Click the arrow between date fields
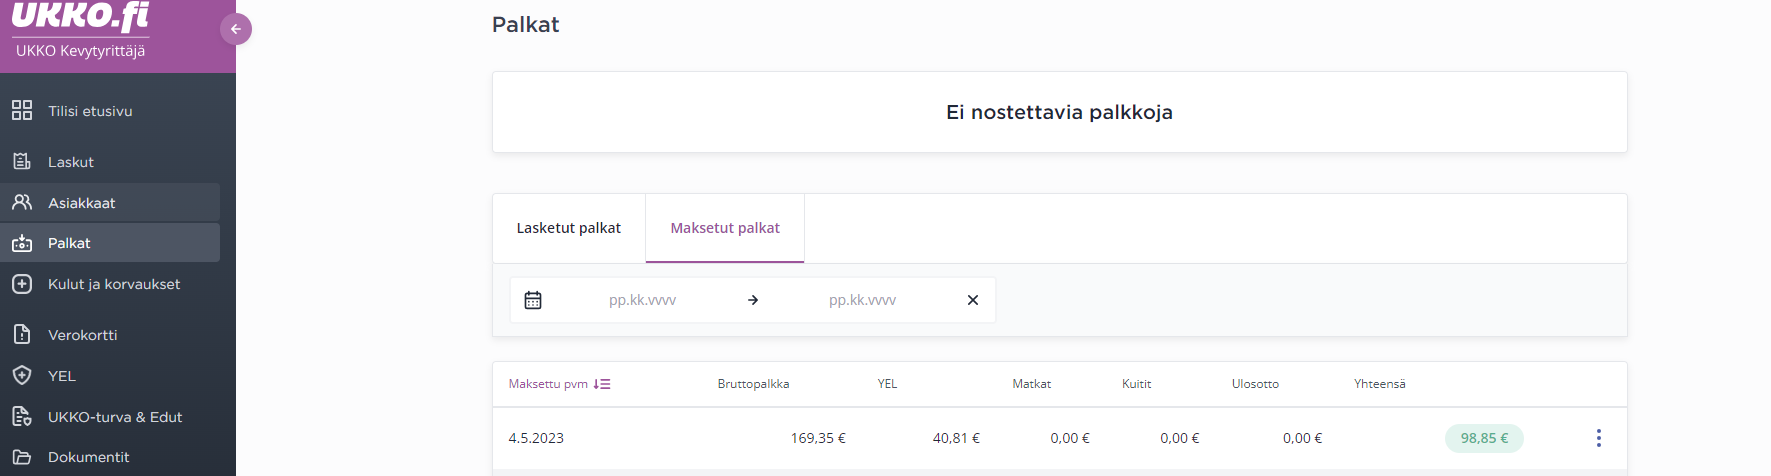 click(753, 300)
